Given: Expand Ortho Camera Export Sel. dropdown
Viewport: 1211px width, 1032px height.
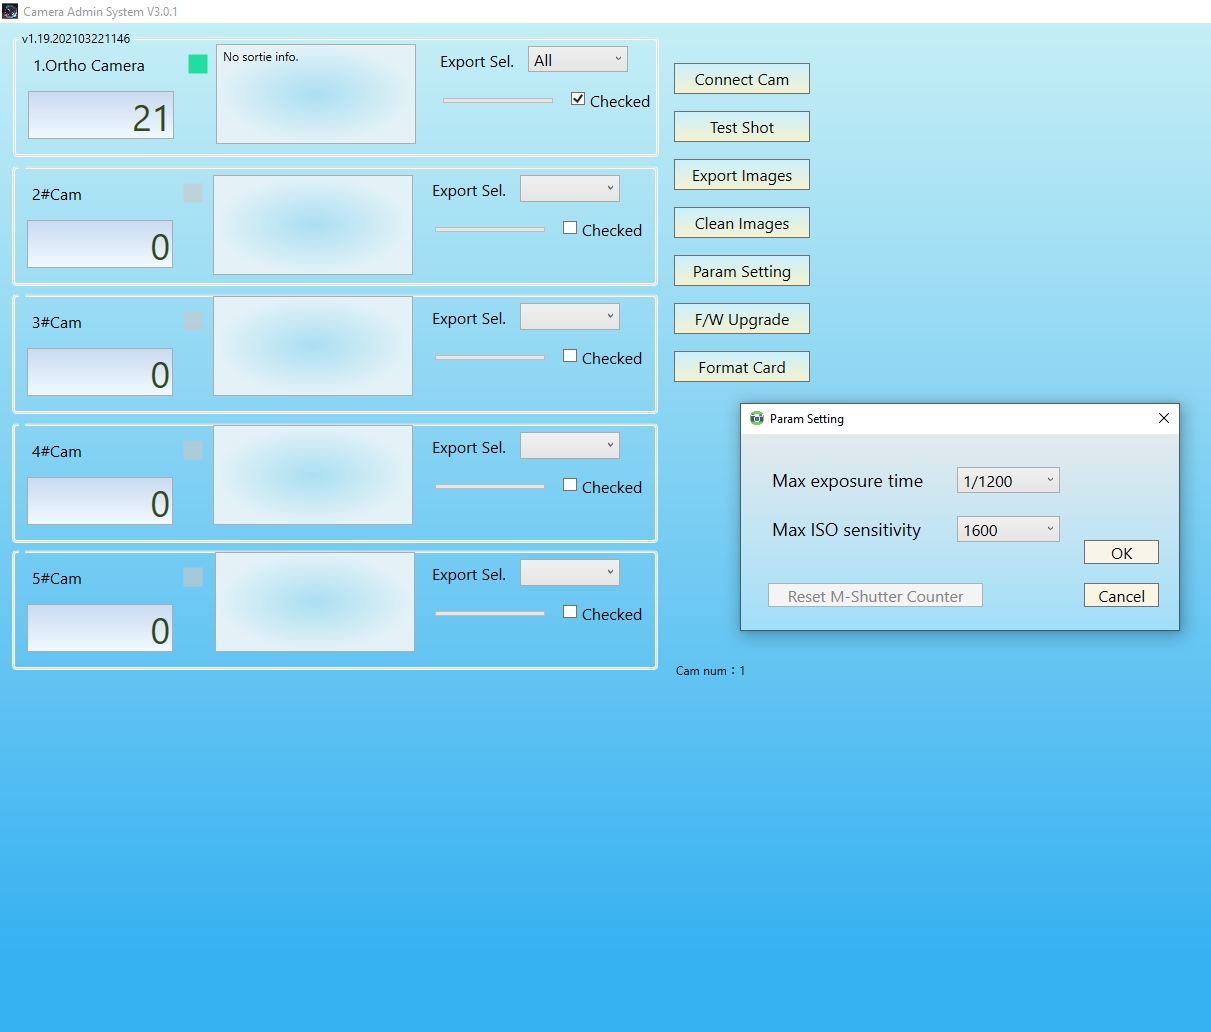Looking at the screenshot, I should click(x=577, y=60).
